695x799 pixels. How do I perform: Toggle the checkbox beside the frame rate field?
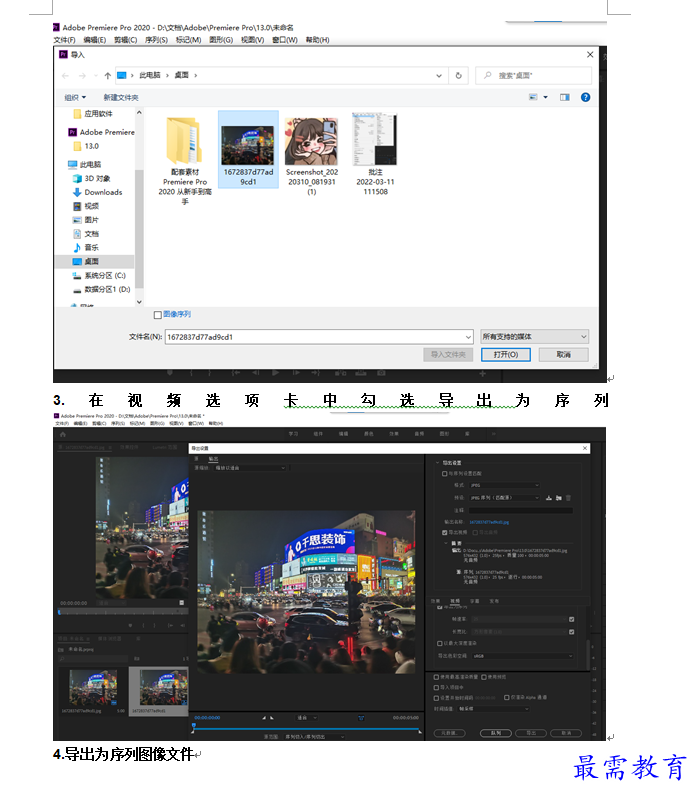point(571,620)
